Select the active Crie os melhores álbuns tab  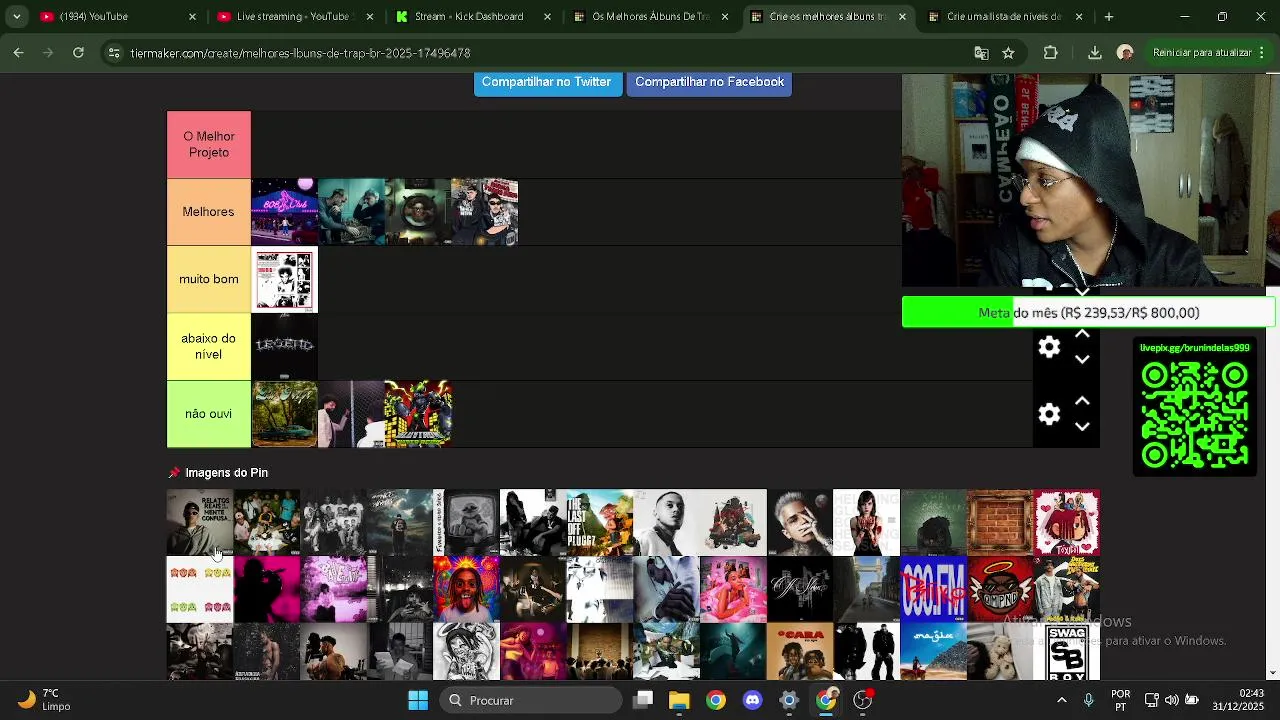pyautogui.click(x=826, y=16)
